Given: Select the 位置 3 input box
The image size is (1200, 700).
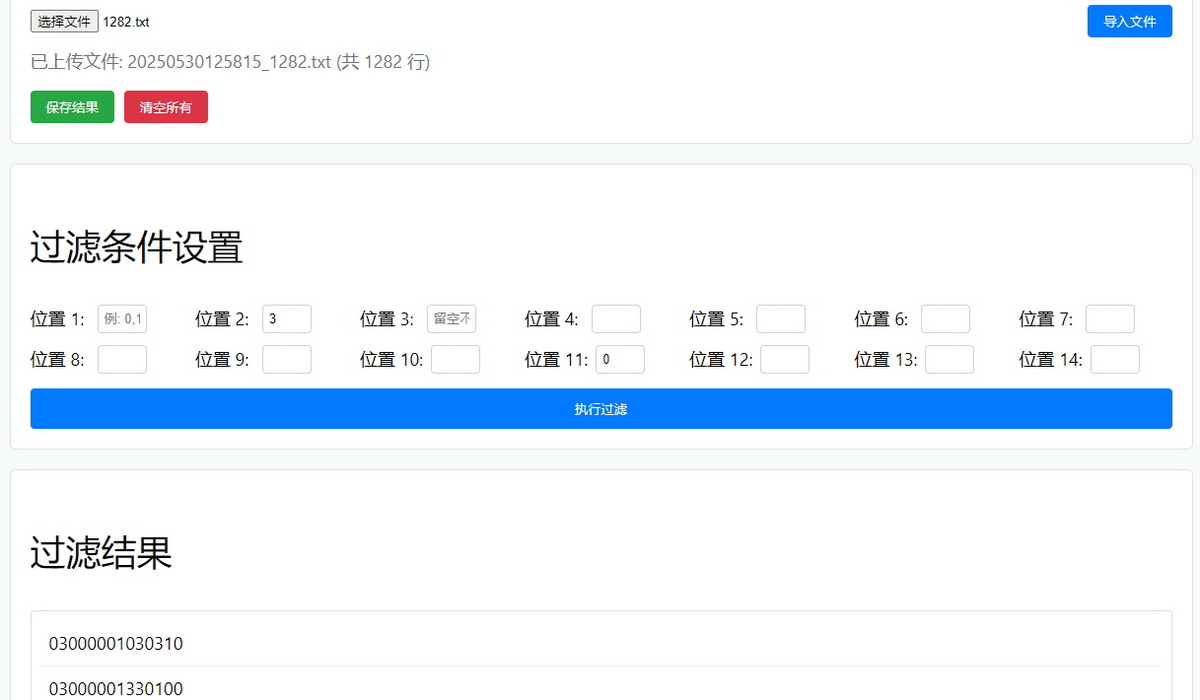Looking at the screenshot, I should [x=451, y=319].
